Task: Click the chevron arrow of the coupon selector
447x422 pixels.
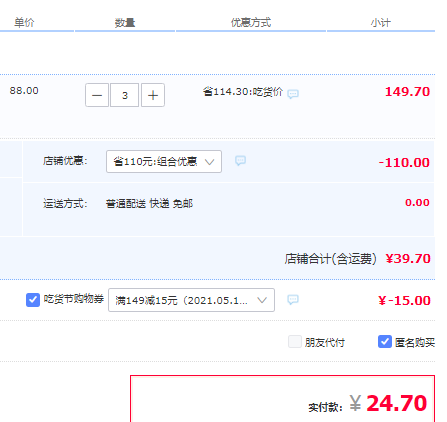Action: tap(262, 300)
